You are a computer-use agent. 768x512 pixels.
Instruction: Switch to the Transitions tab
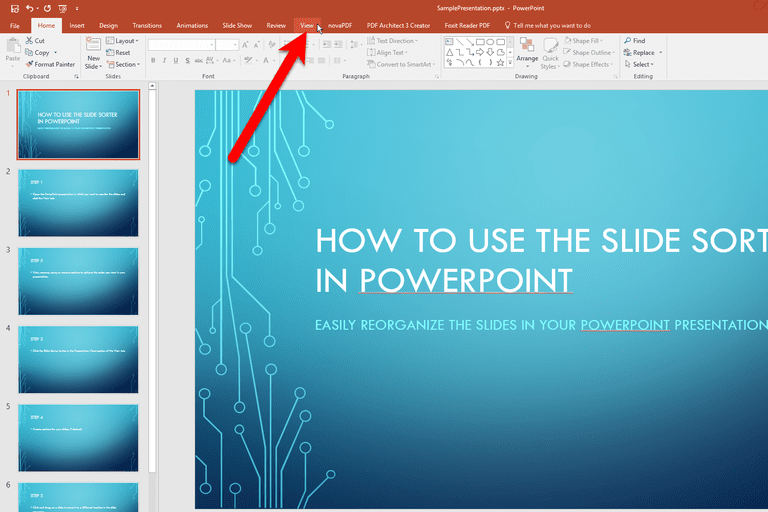coord(147,25)
